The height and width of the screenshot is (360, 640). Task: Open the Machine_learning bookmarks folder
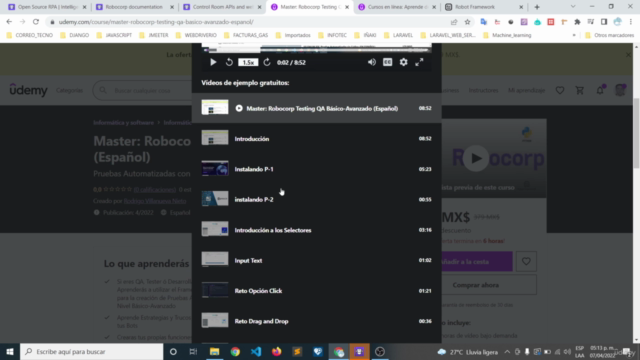[507, 36]
